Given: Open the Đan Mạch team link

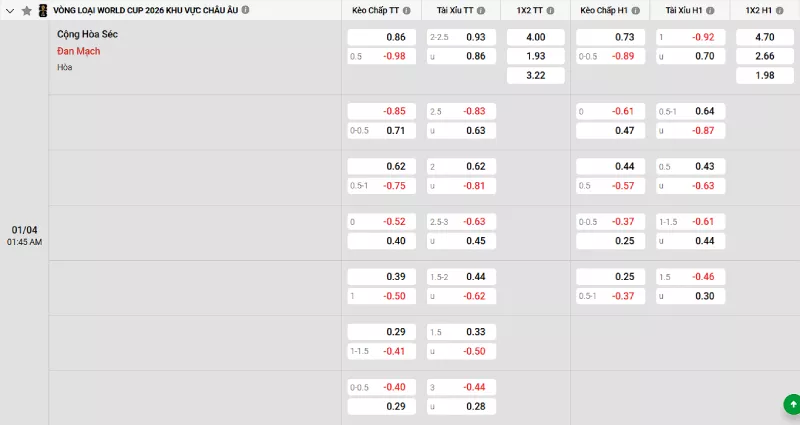Looking at the screenshot, I should 78,51.
